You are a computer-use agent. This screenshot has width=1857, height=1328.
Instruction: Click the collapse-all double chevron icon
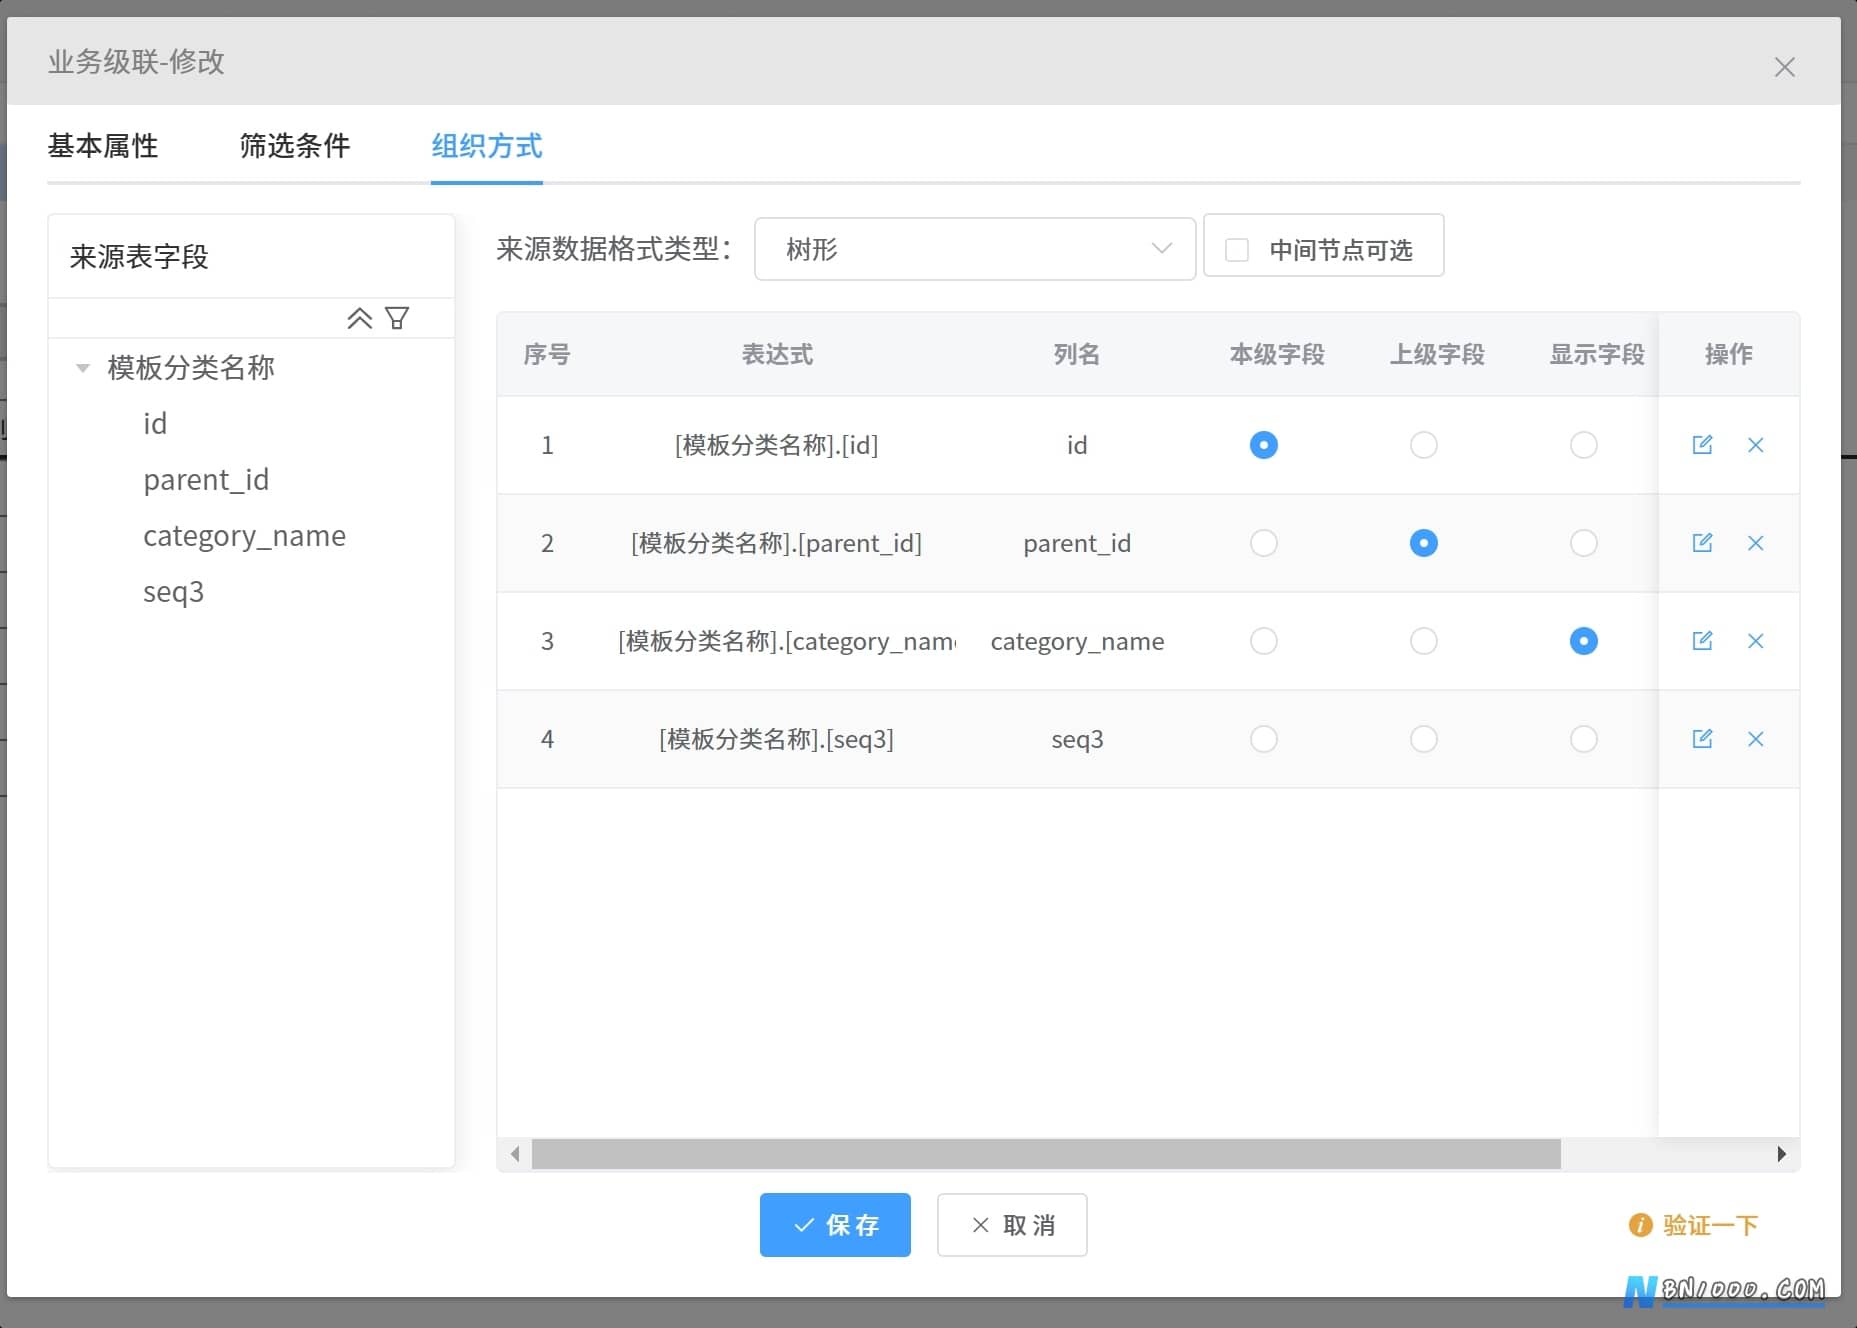coord(360,318)
